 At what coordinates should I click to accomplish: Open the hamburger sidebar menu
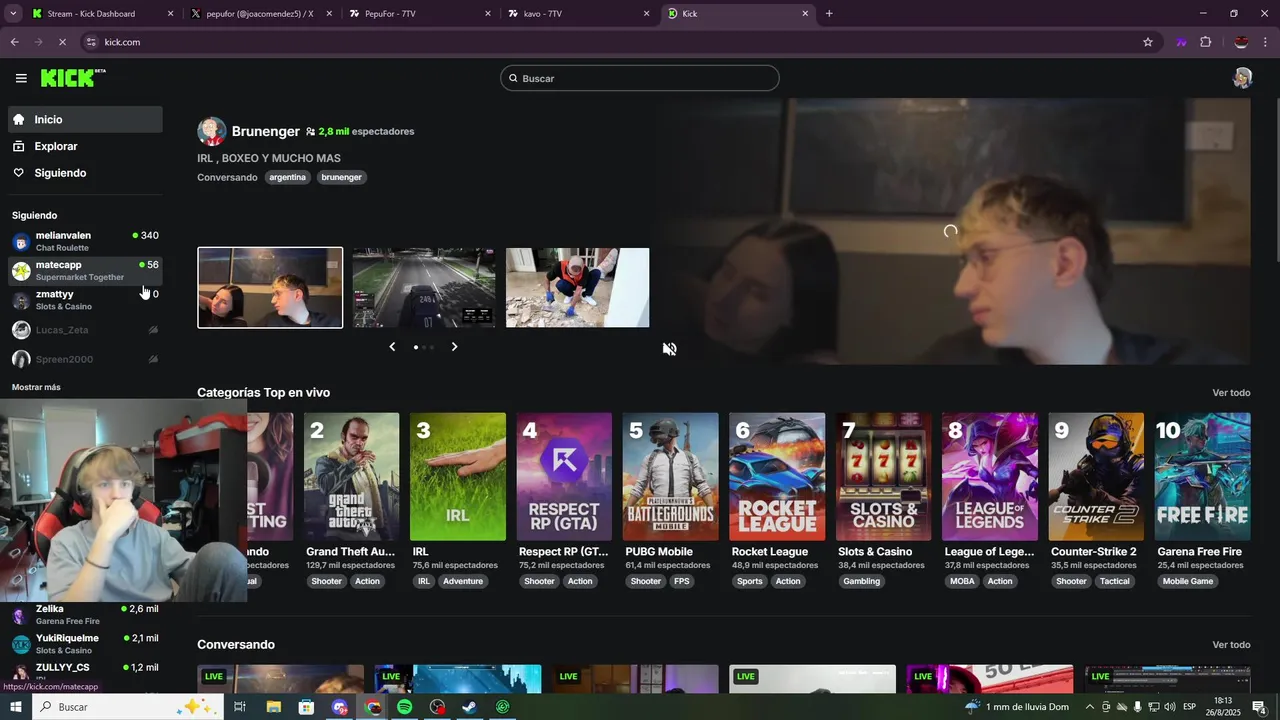21,78
